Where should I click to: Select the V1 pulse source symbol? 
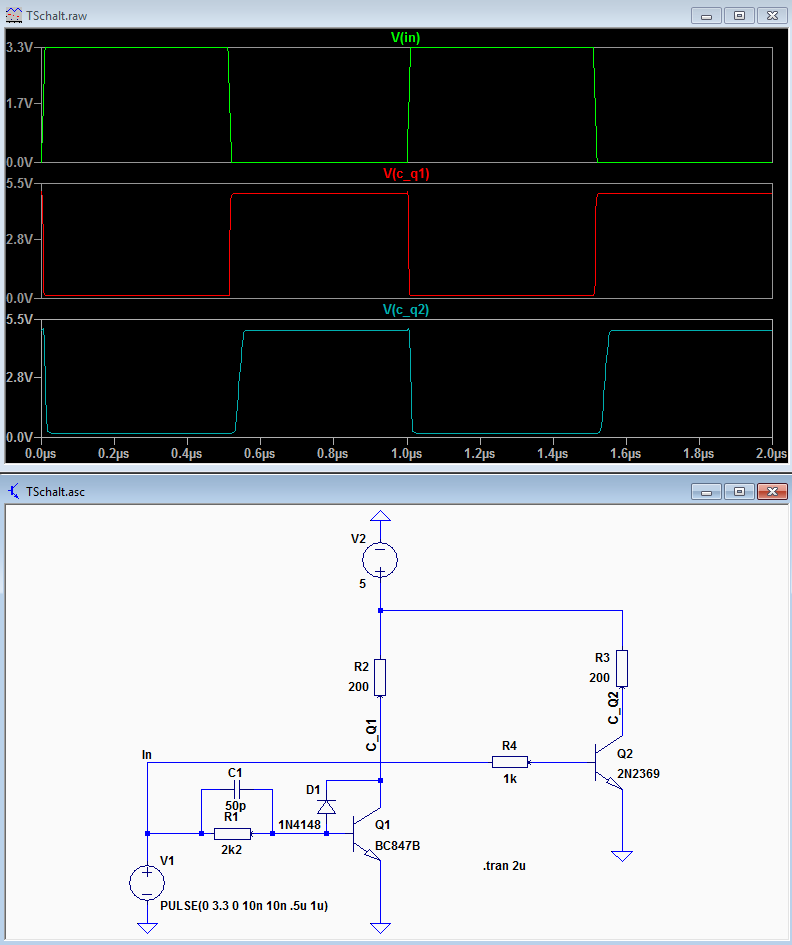147,883
